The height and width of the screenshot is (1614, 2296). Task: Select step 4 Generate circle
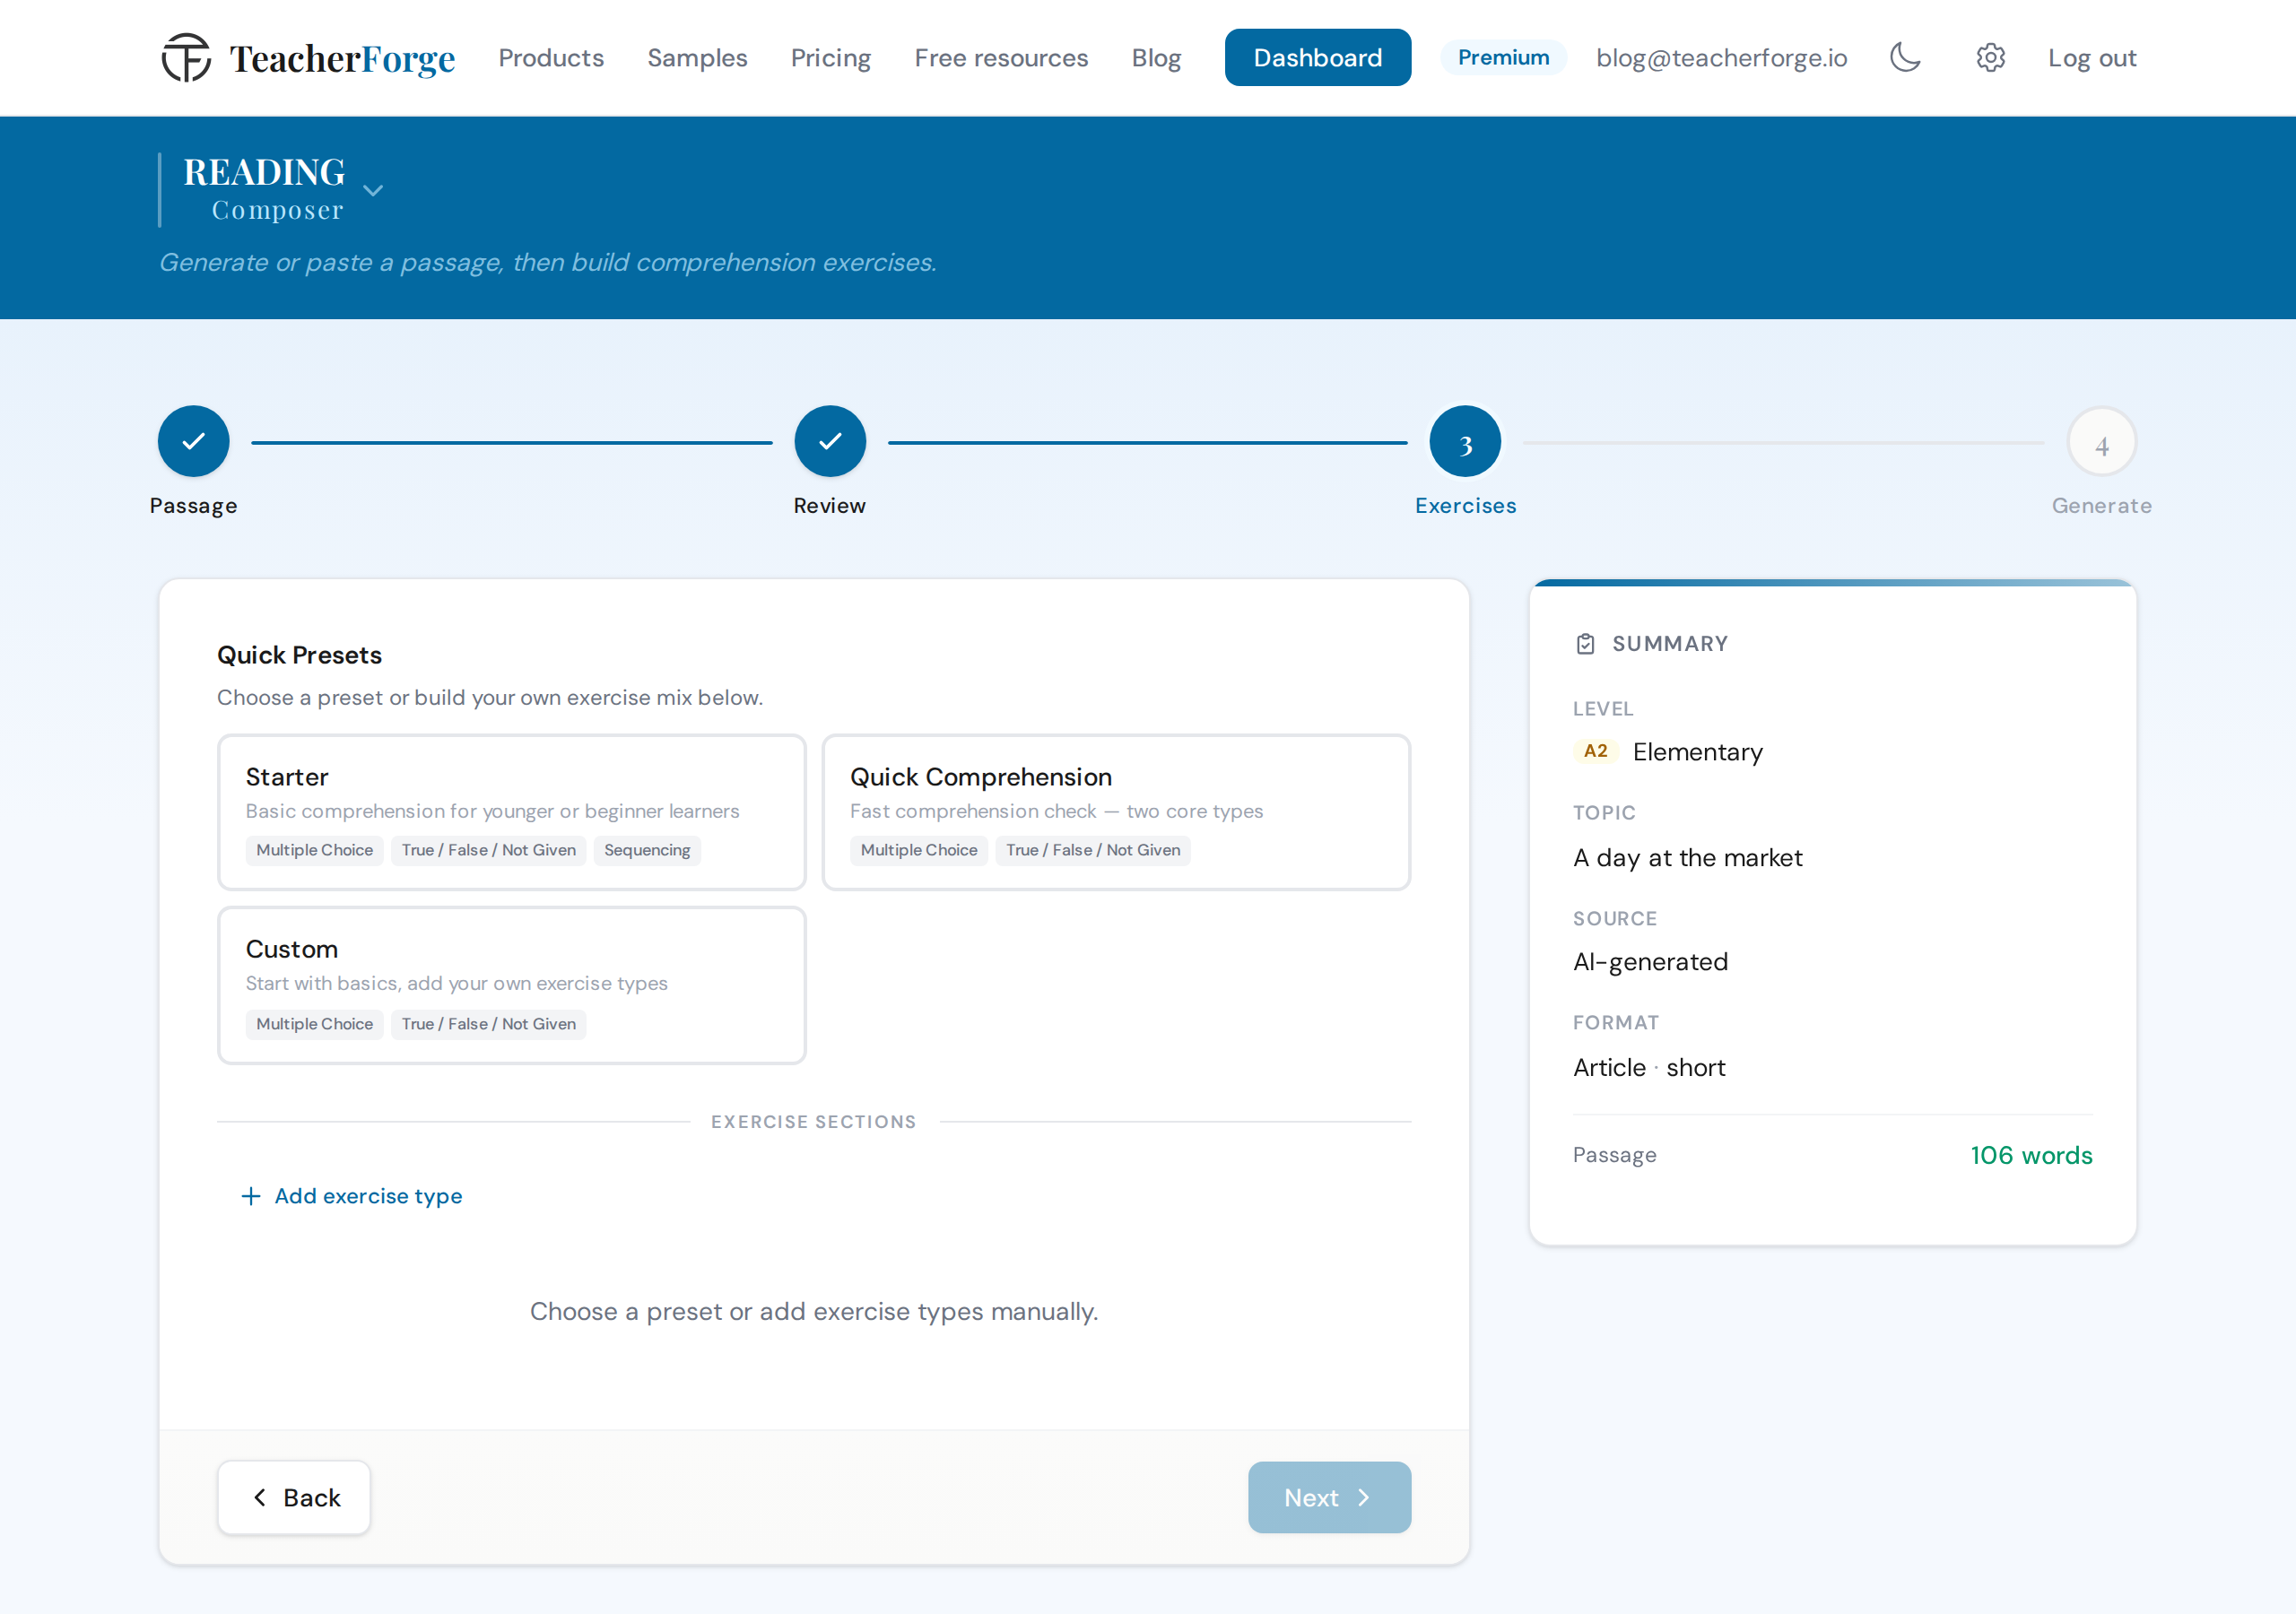pyautogui.click(x=2102, y=441)
